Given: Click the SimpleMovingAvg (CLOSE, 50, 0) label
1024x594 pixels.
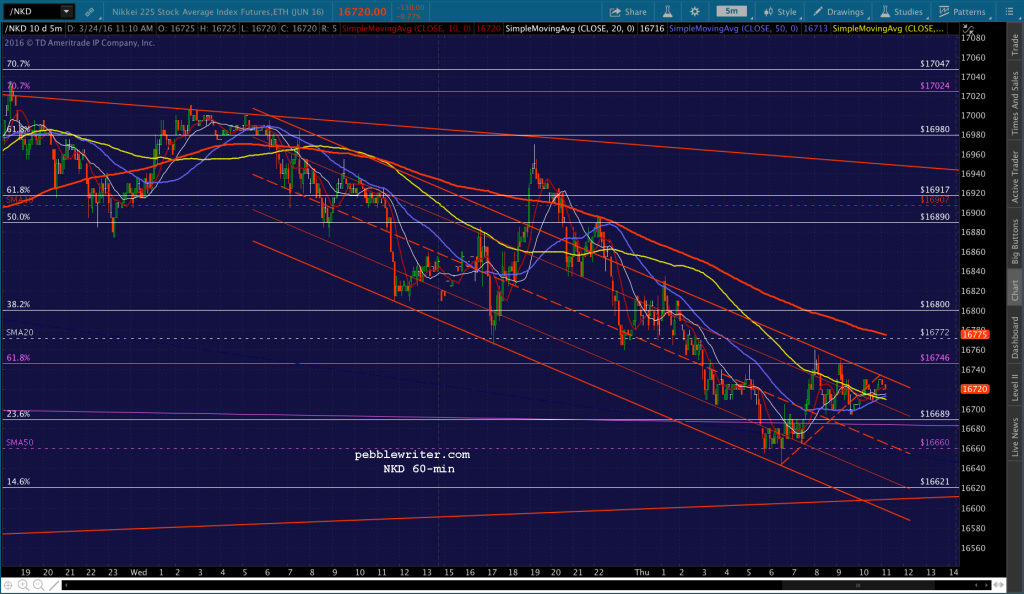Looking at the screenshot, I should coord(733,29).
